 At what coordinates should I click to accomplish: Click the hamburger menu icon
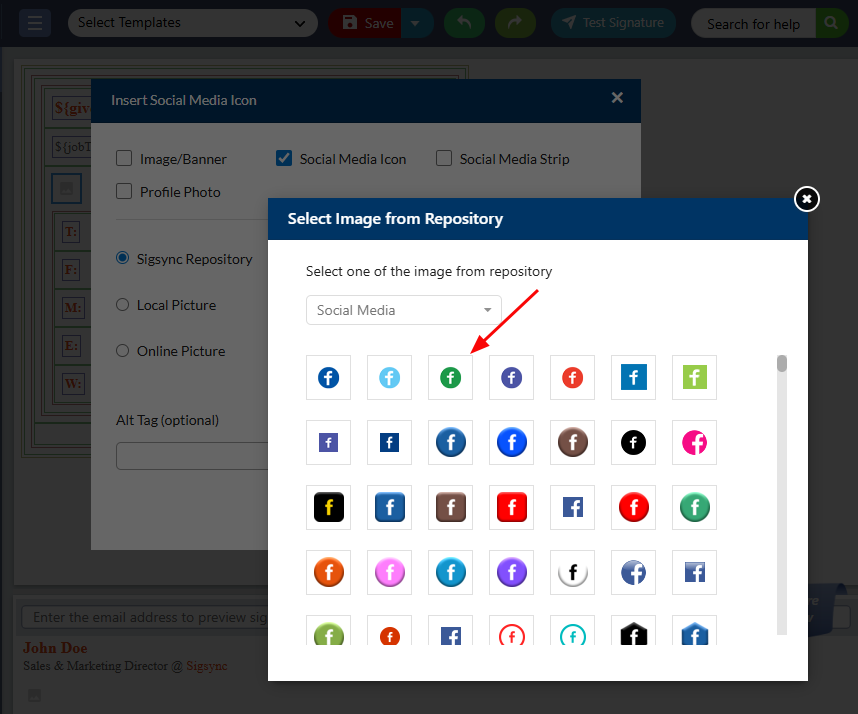tap(35, 23)
